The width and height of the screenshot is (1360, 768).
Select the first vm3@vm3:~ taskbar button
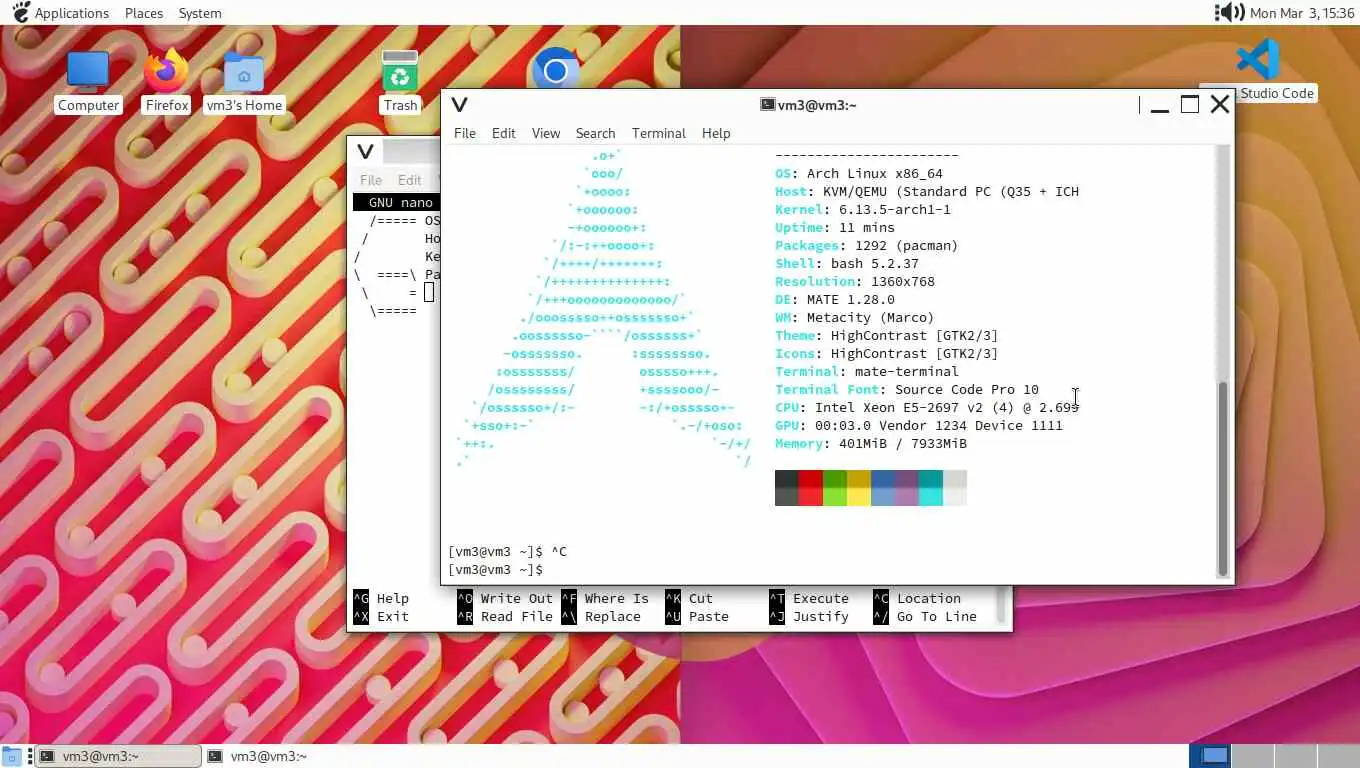pyautogui.click(x=118, y=756)
